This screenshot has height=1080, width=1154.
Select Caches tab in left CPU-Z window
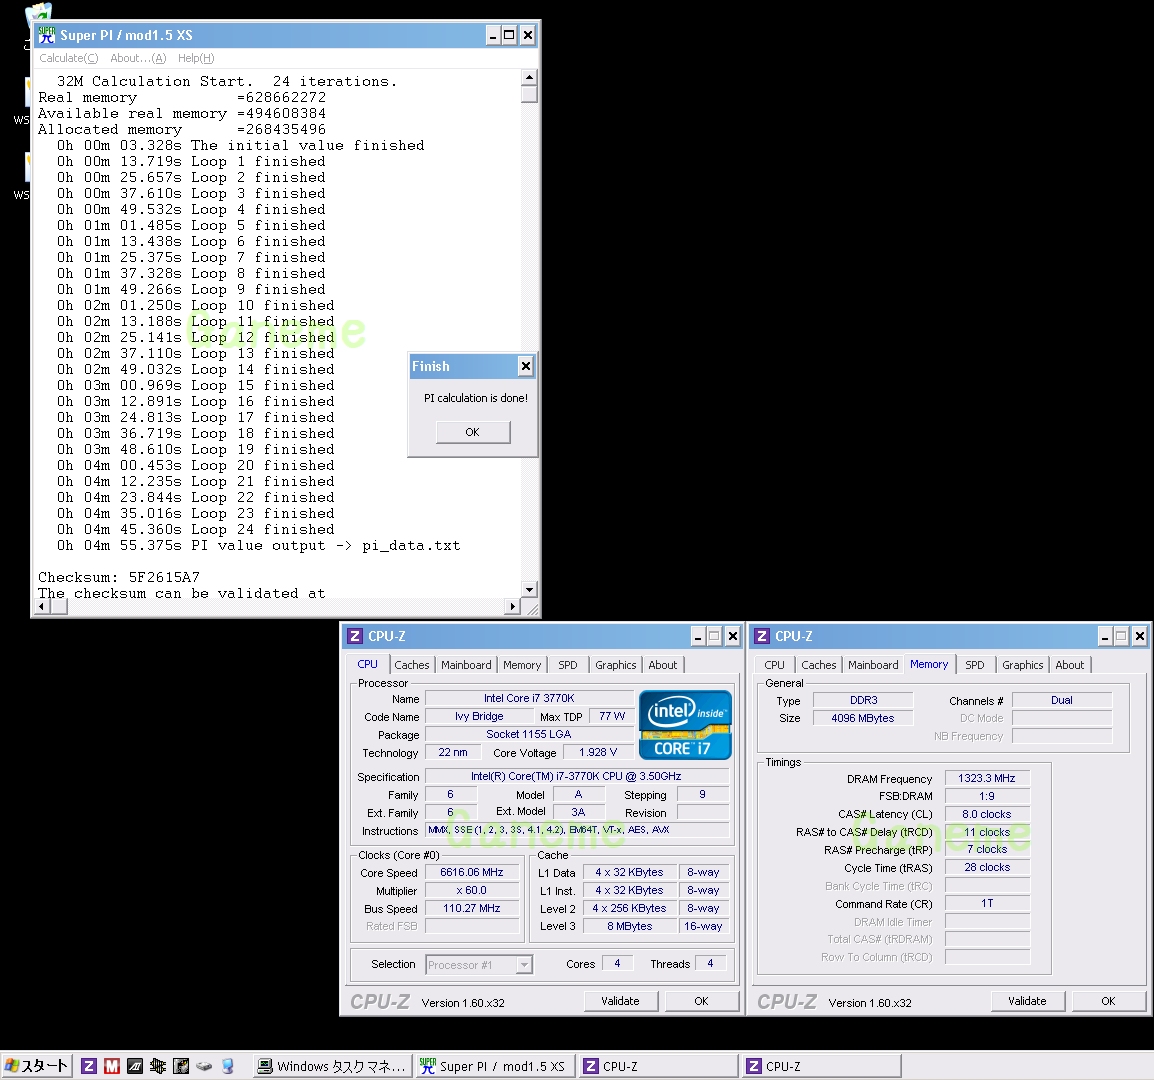pyautogui.click(x=411, y=665)
